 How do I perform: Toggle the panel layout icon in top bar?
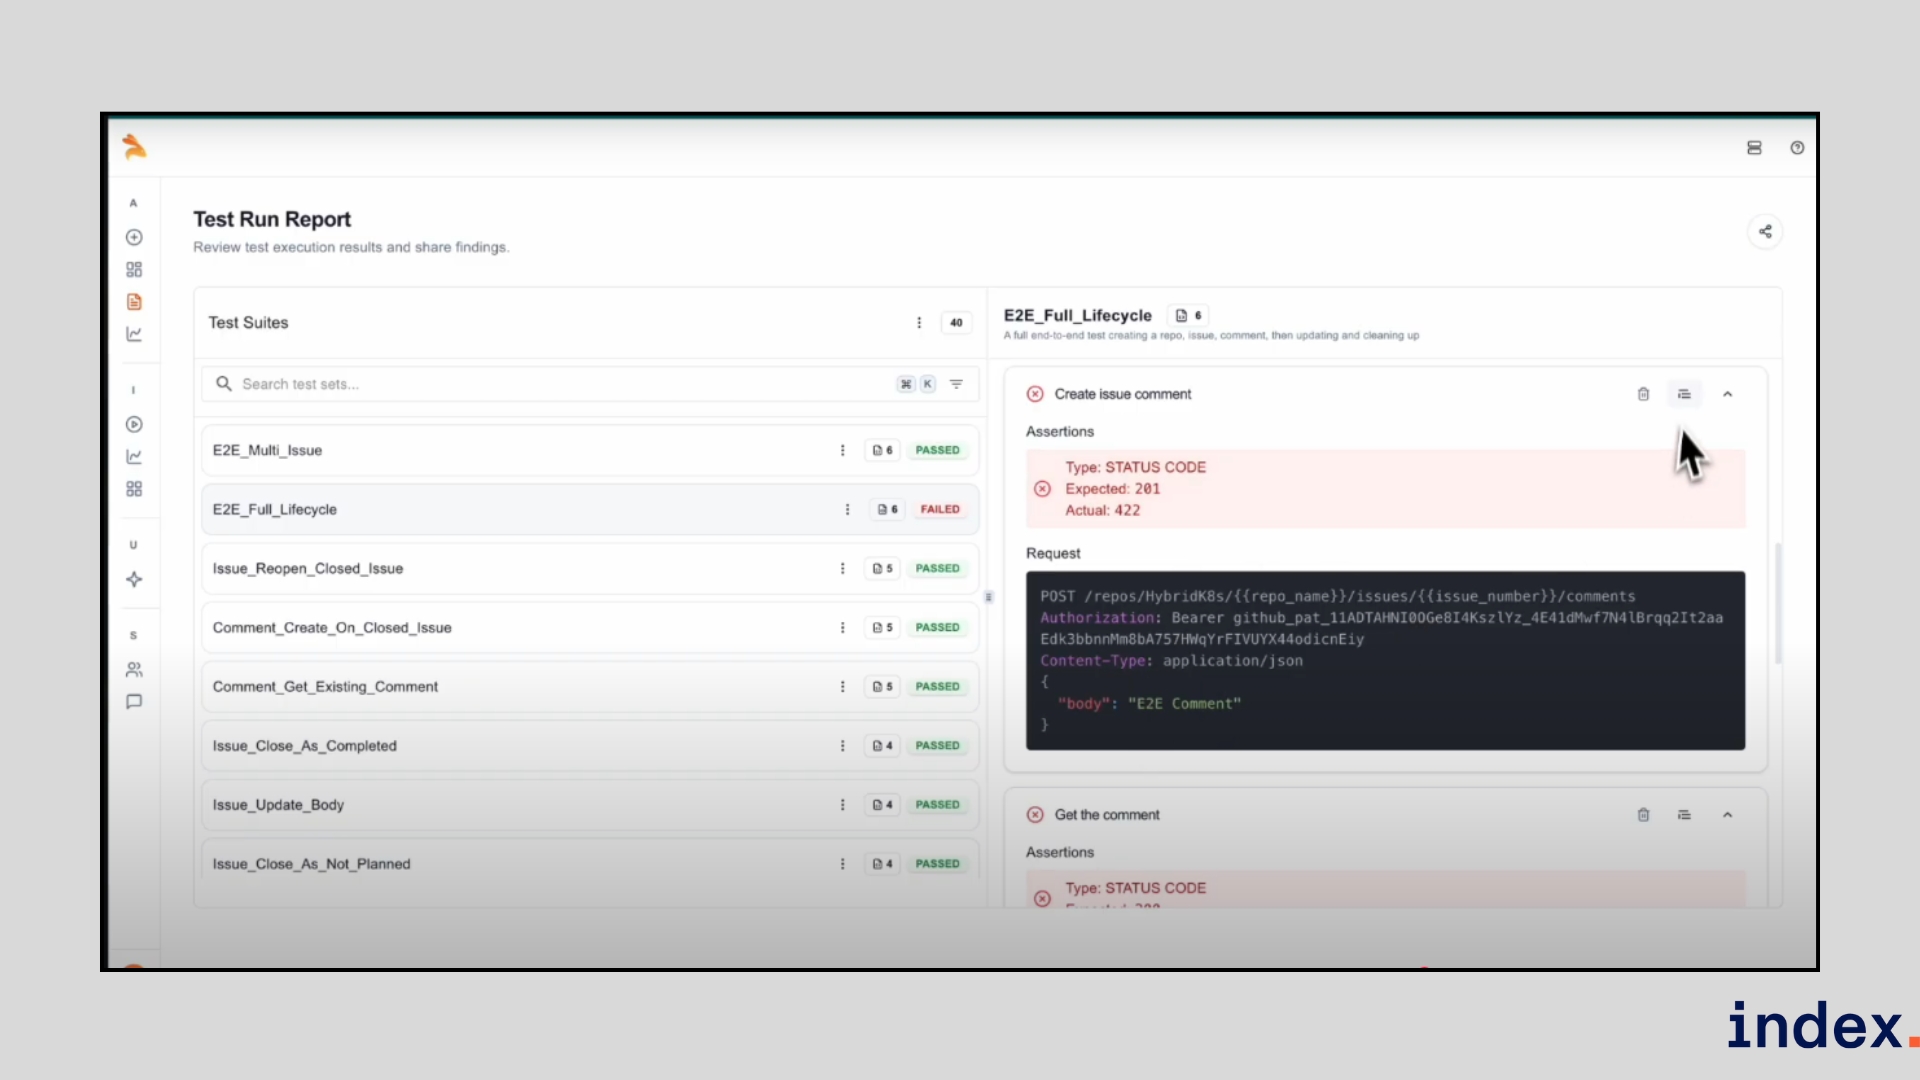(x=1753, y=147)
